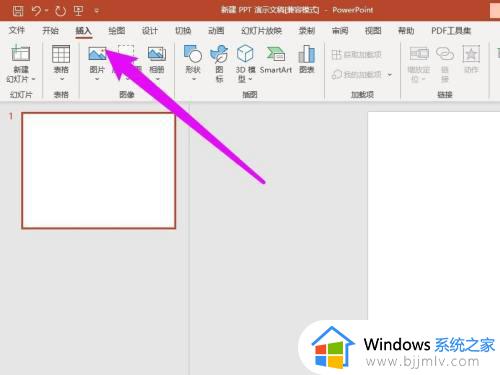Click the Save icon in quick access toolbar
500x375 pixels.
pos(18,11)
